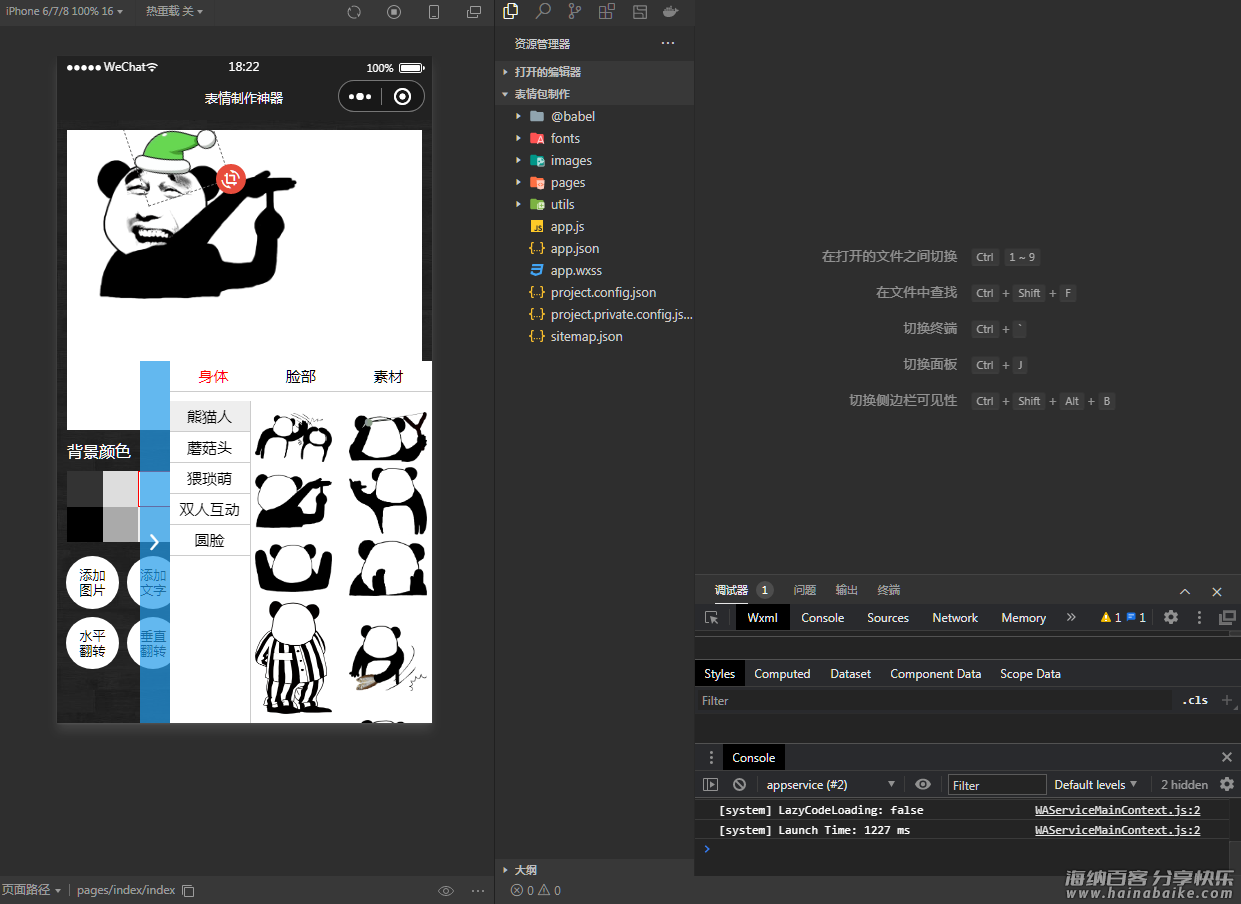Click the red rotate handle on the hat sticker
Screen dimensions: 1241x904
pos(231,179)
